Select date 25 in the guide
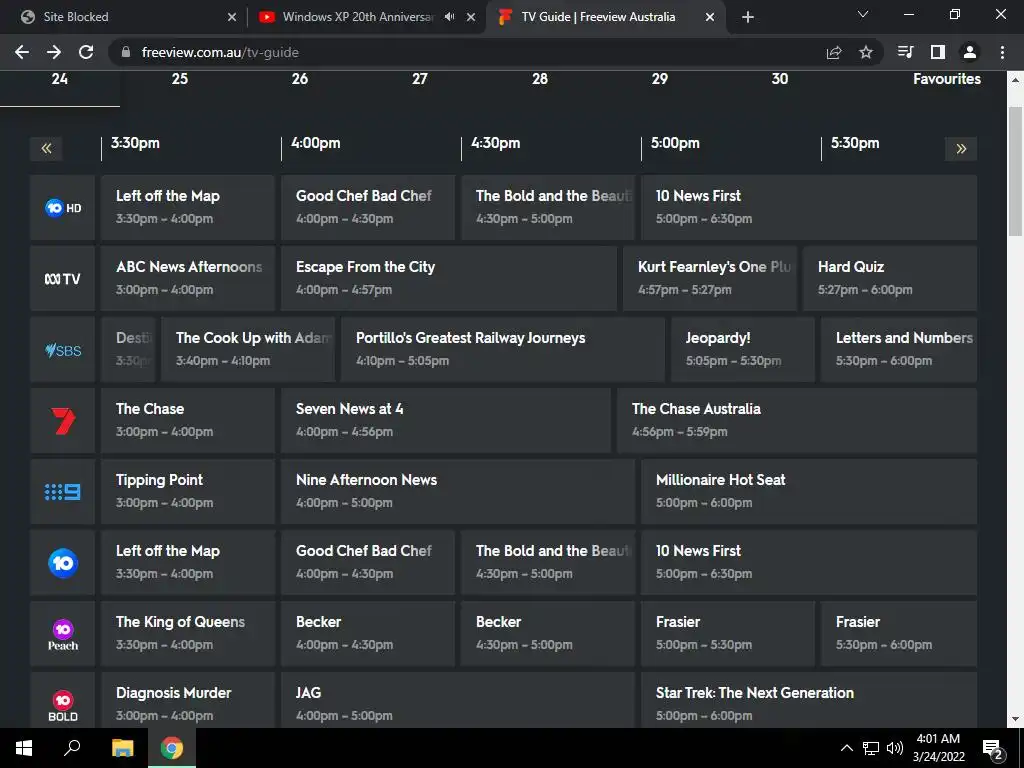 [180, 79]
